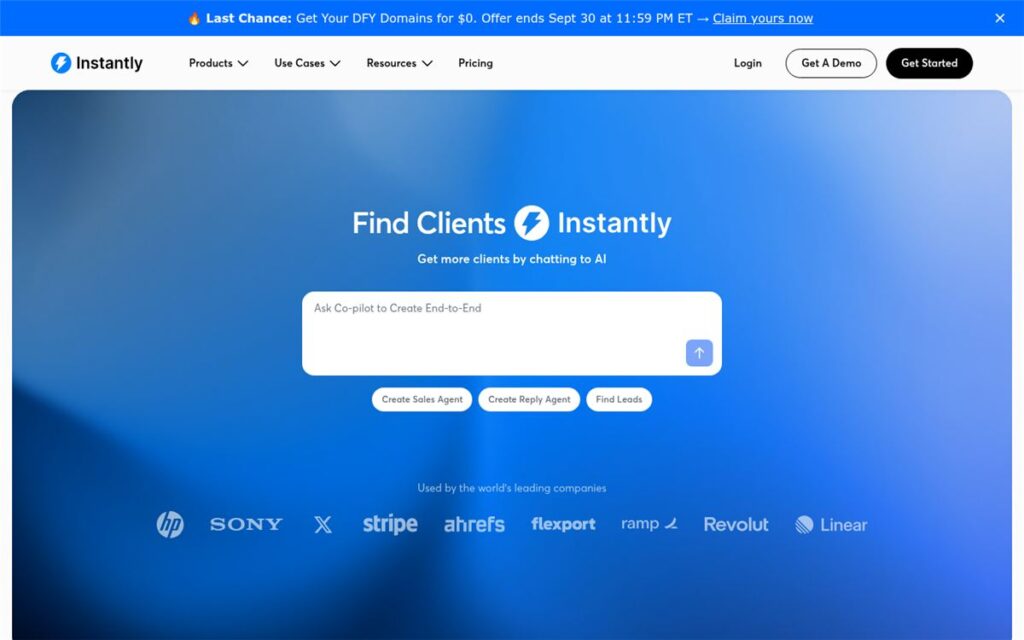Click the 'Last Chance:' bold banner text

[249, 18]
